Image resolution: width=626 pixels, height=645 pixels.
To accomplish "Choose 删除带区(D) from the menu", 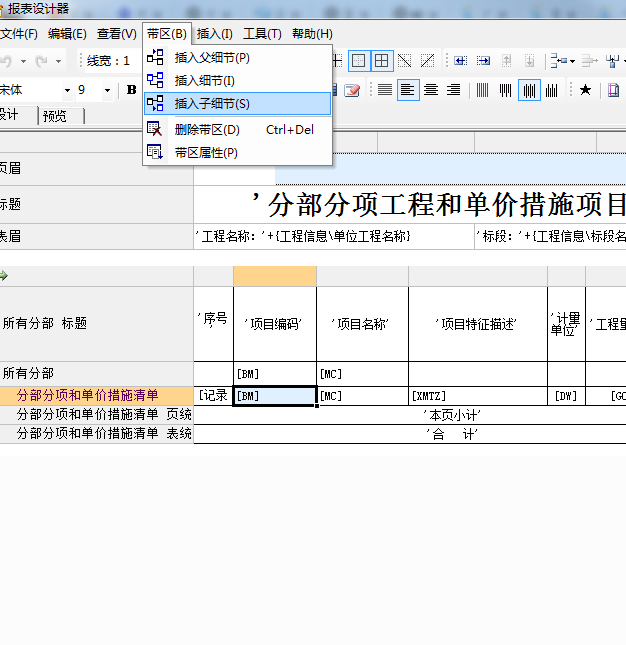I will pyautogui.click(x=238, y=130).
